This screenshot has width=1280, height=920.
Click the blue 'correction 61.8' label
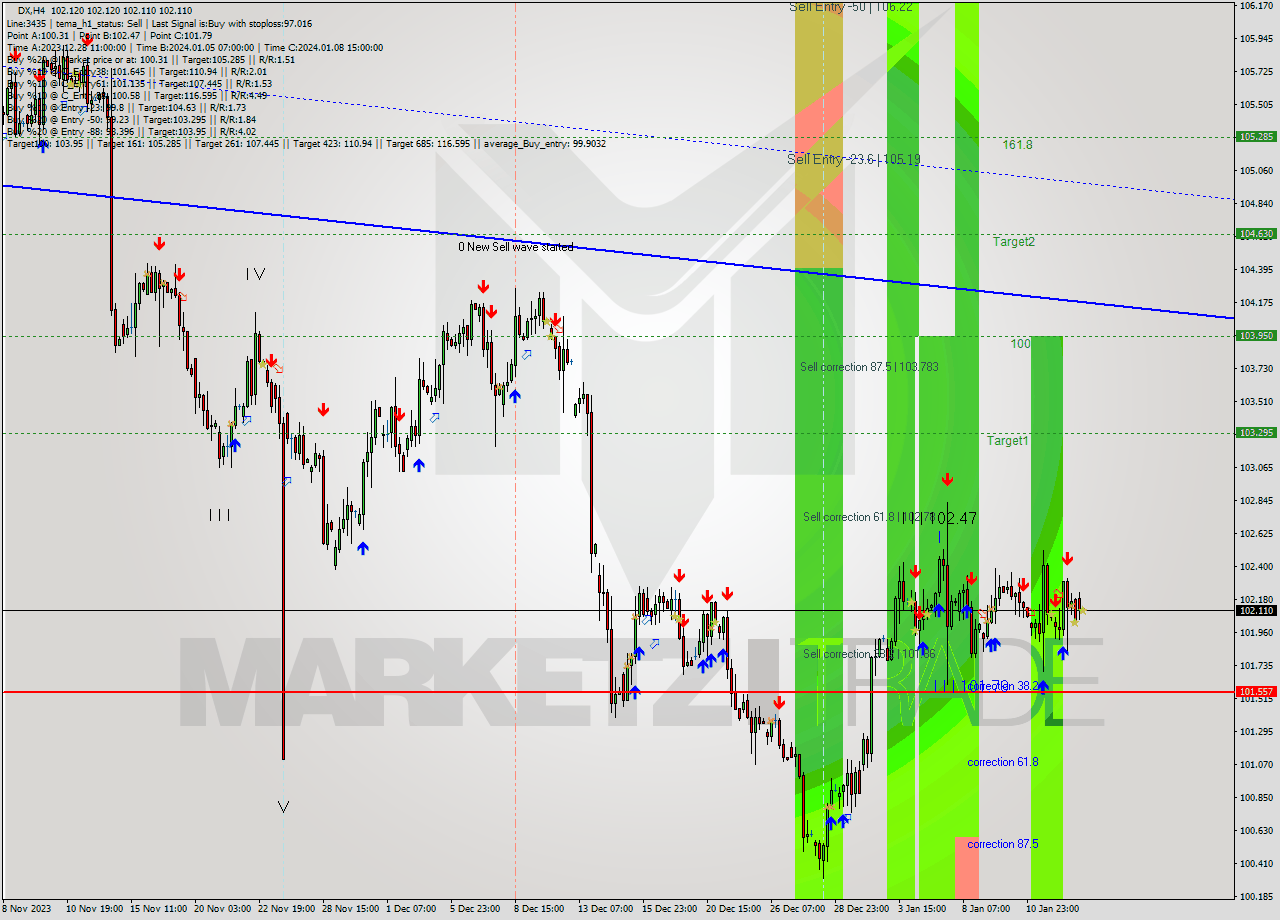pos(1002,762)
